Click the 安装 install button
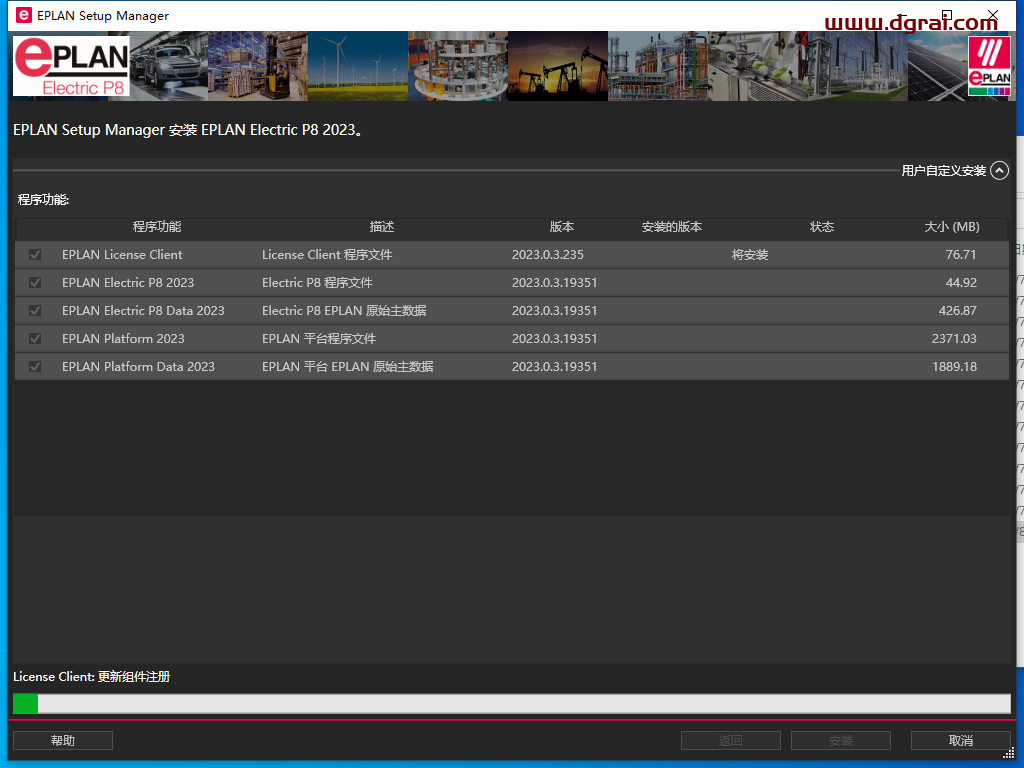Viewport: 1024px width, 768px height. pos(840,740)
